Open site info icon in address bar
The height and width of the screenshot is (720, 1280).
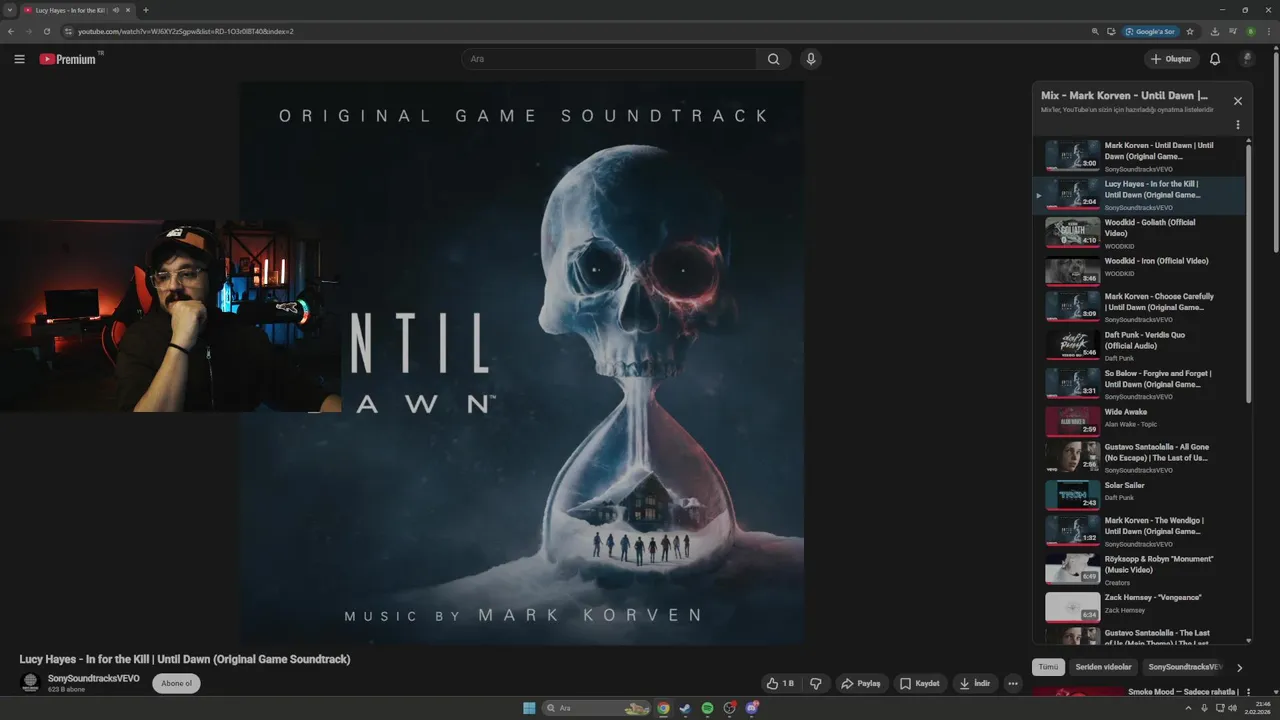(x=68, y=31)
